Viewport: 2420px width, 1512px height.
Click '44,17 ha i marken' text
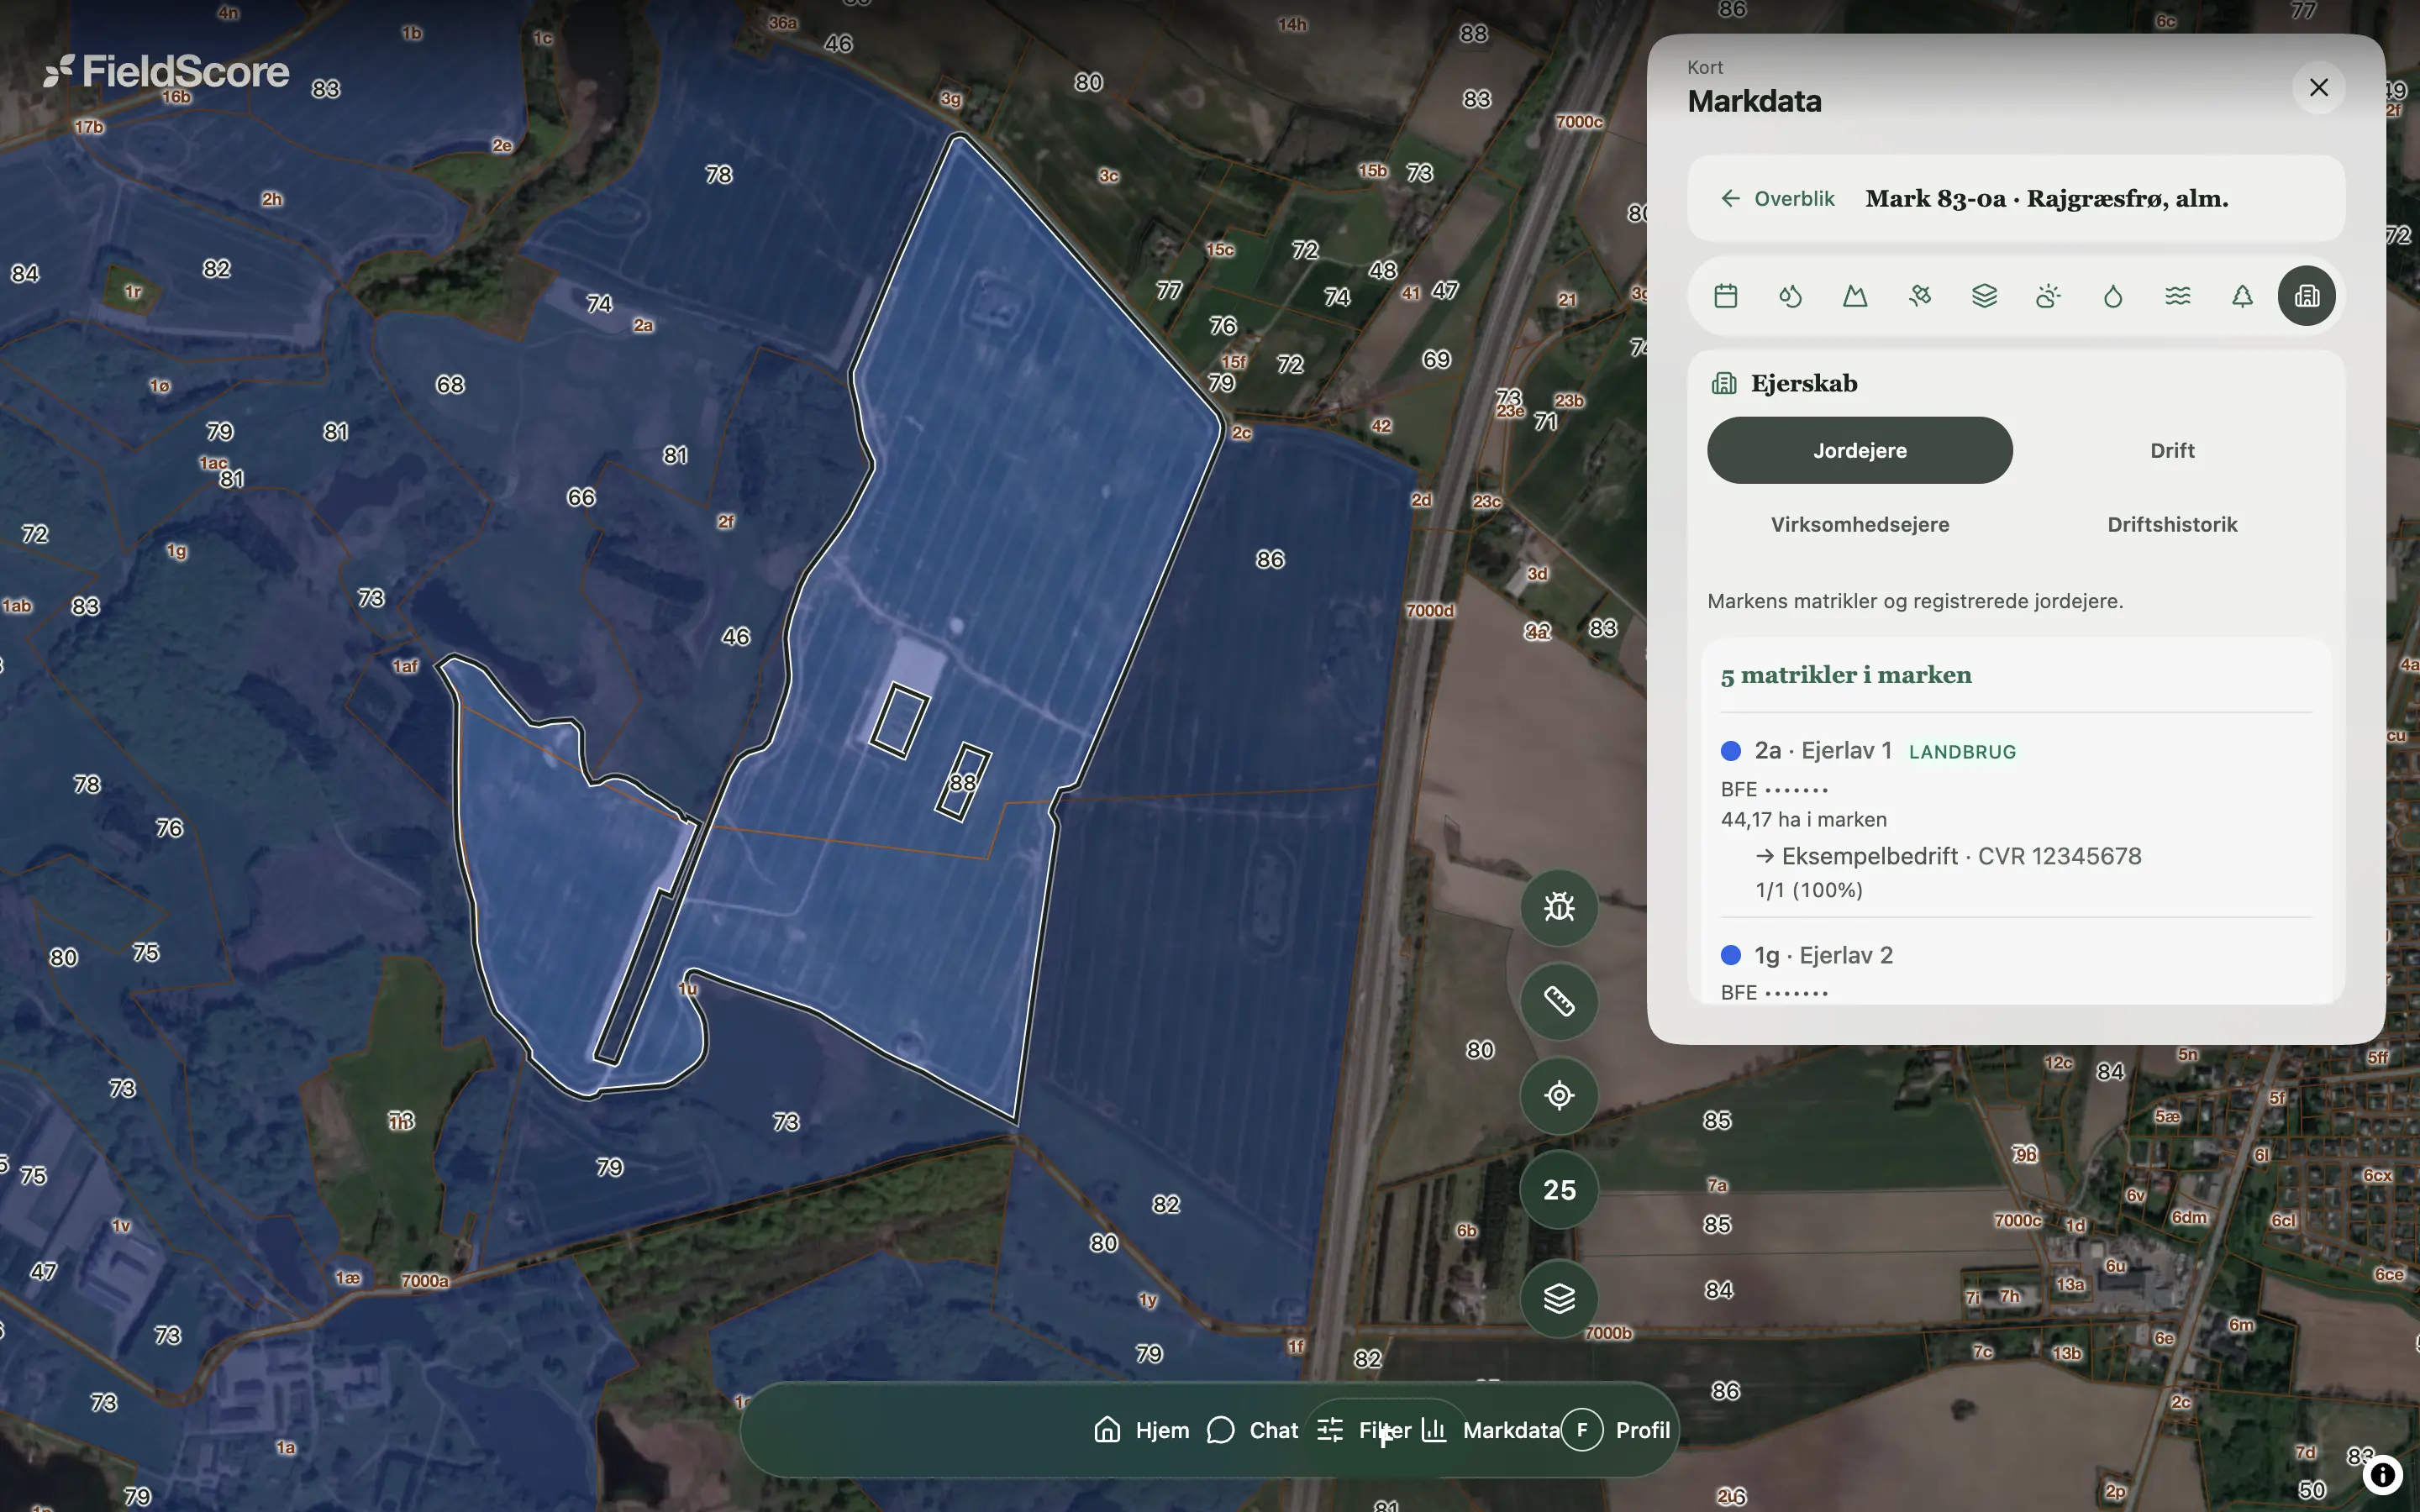click(1804, 820)
